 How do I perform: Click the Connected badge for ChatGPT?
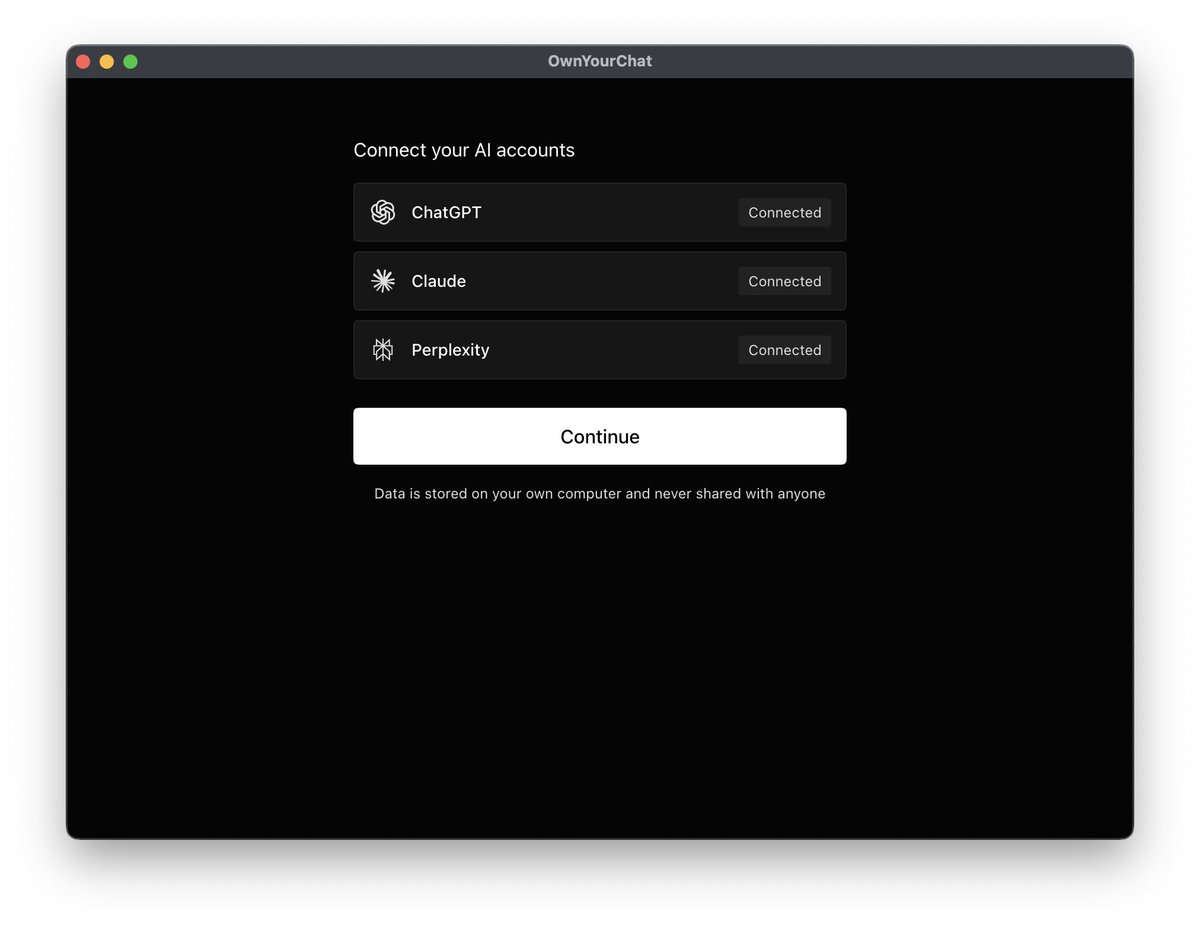click(785, 212)
